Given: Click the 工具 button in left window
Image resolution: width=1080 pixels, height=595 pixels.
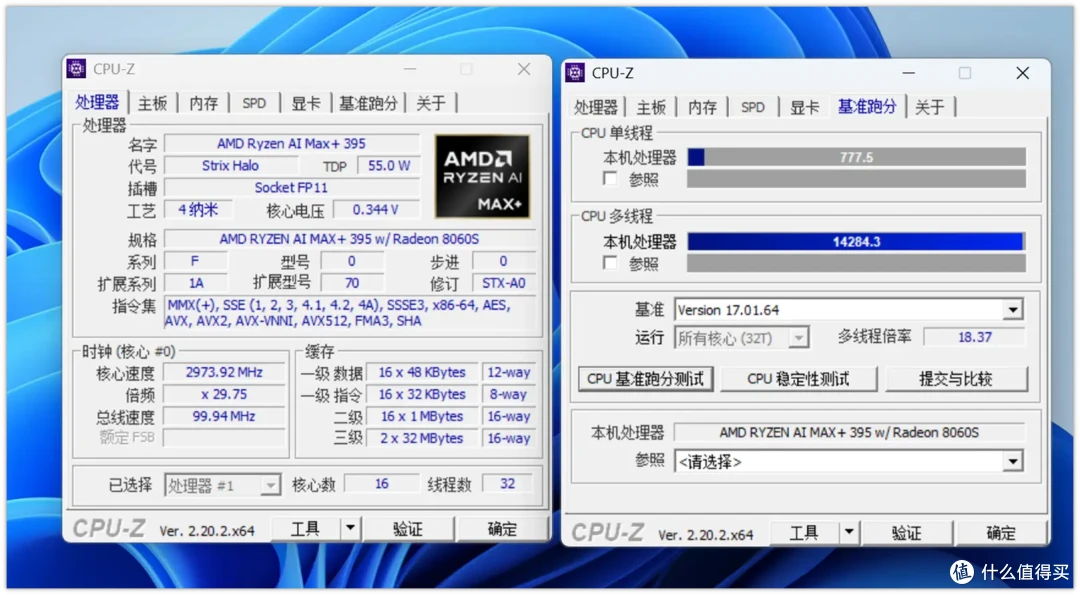Looking at the screenshot, I should (x=305, y=528).
